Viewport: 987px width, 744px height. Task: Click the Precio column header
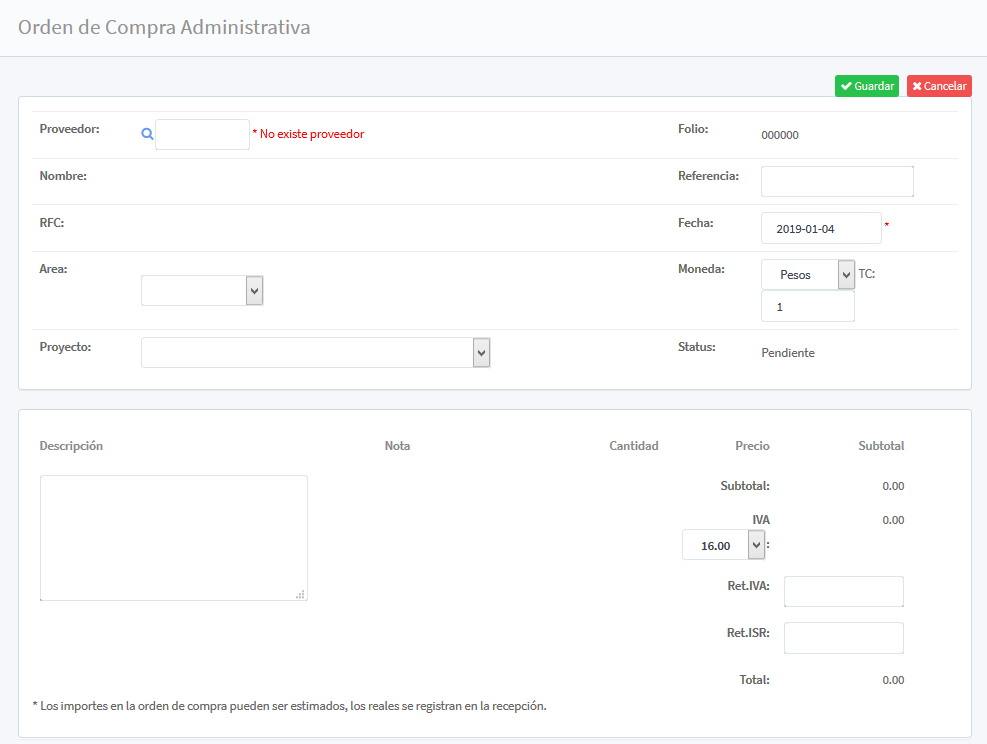(752, 446)
